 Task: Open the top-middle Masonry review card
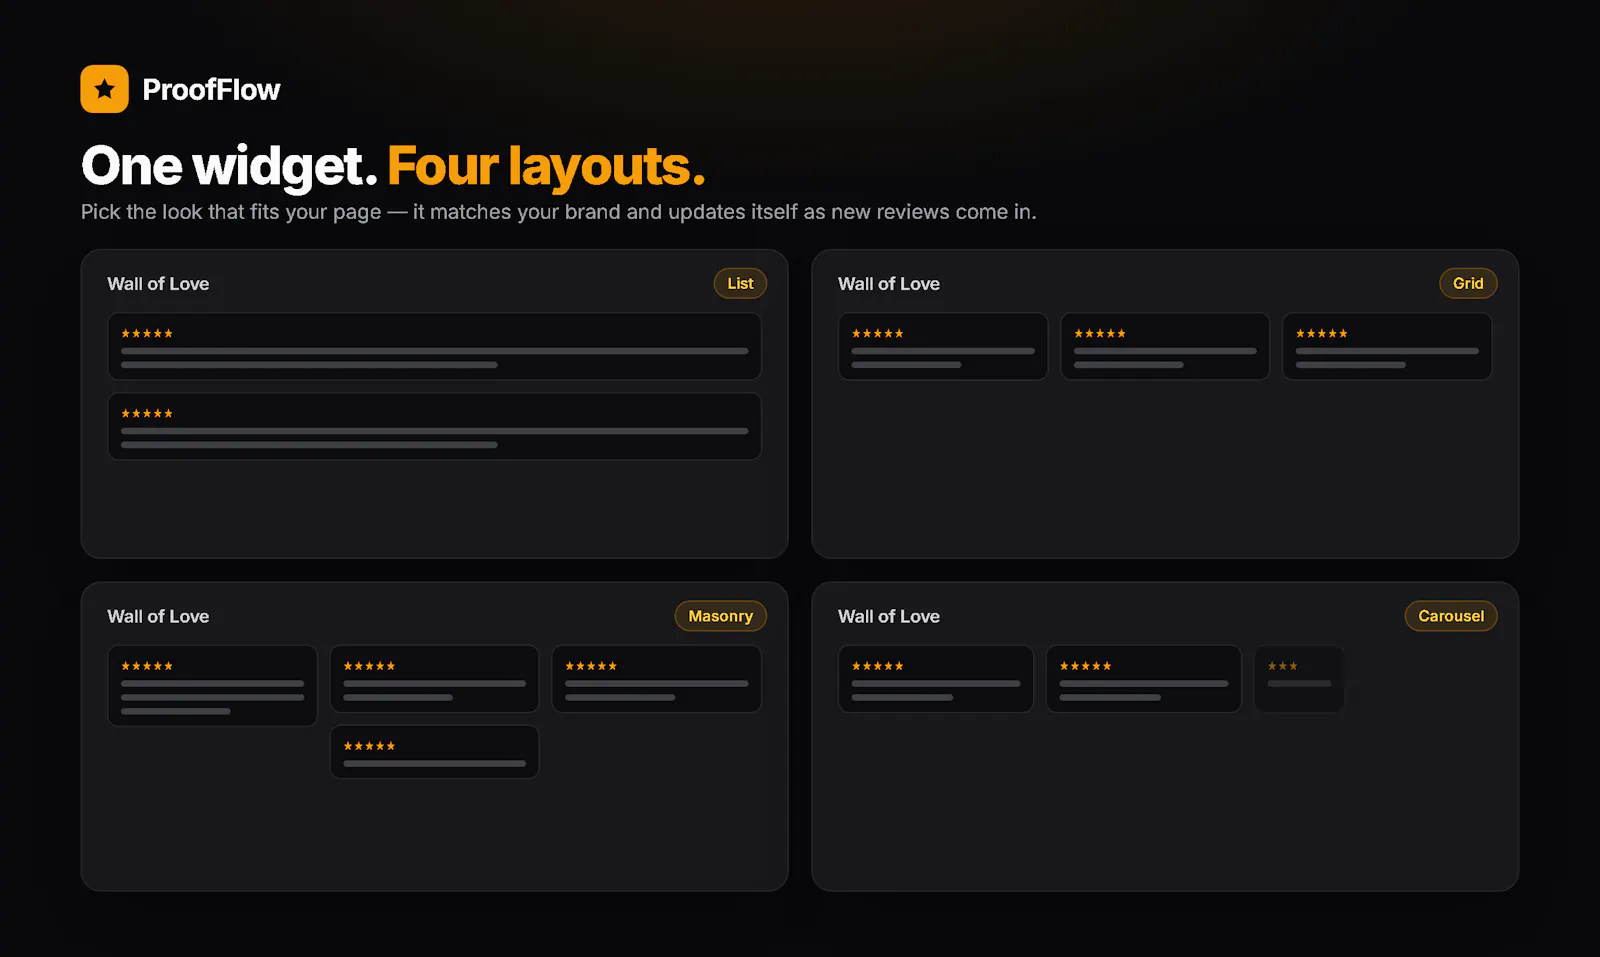pos(434,679)
